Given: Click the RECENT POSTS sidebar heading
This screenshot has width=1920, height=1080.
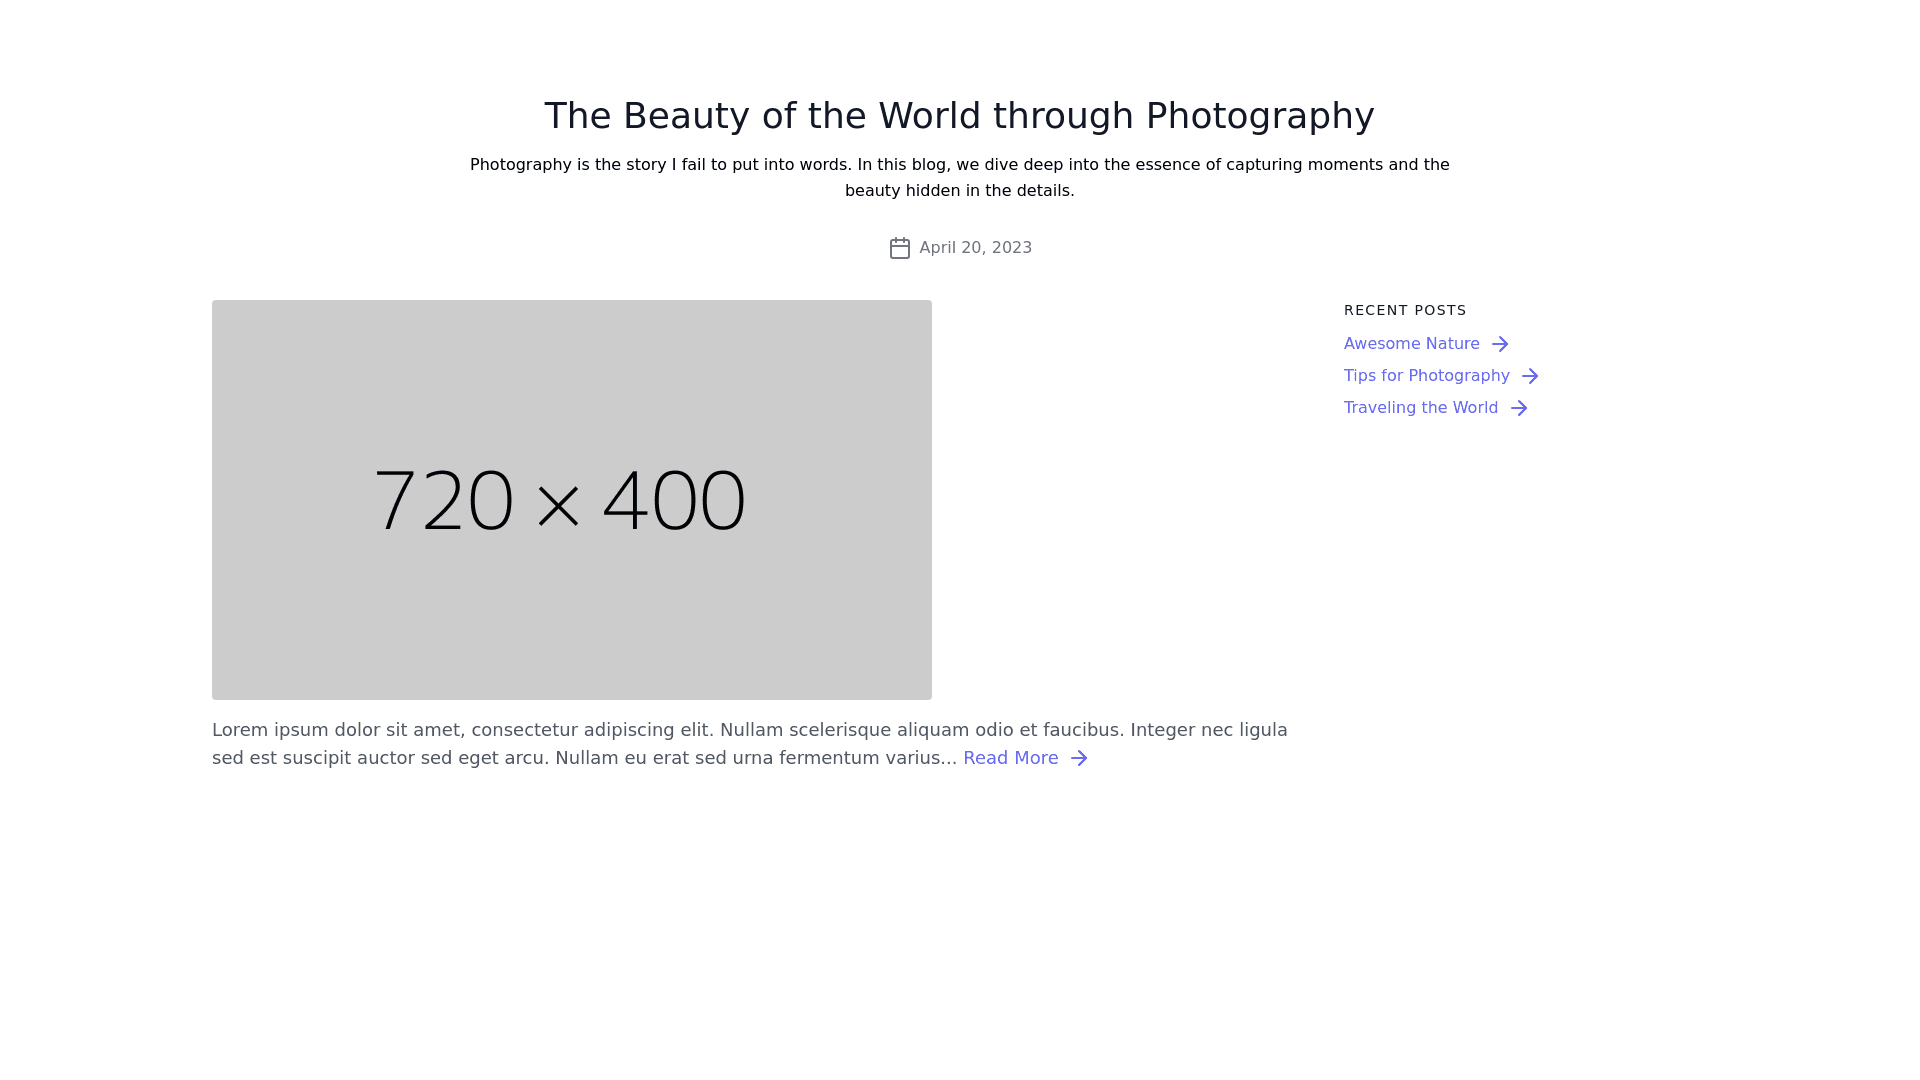Looking at the screenshot, I should click(x=1404, y=311).
